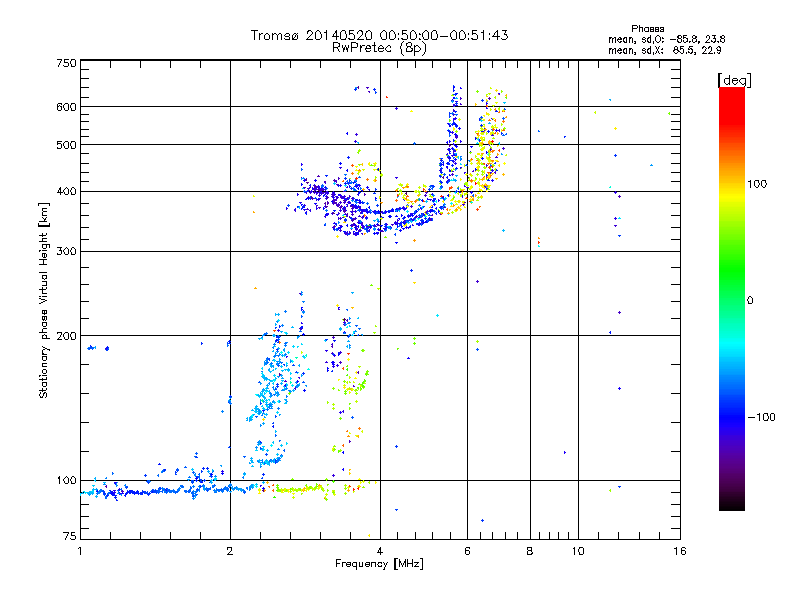
Task: Click the colorbar tick label '100'
Action: click(x=757, y=184)
